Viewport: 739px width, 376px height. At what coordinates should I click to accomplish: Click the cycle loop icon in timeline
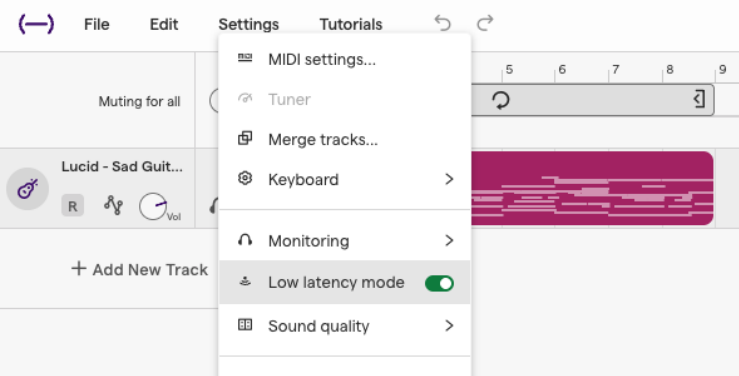(501, 100)
